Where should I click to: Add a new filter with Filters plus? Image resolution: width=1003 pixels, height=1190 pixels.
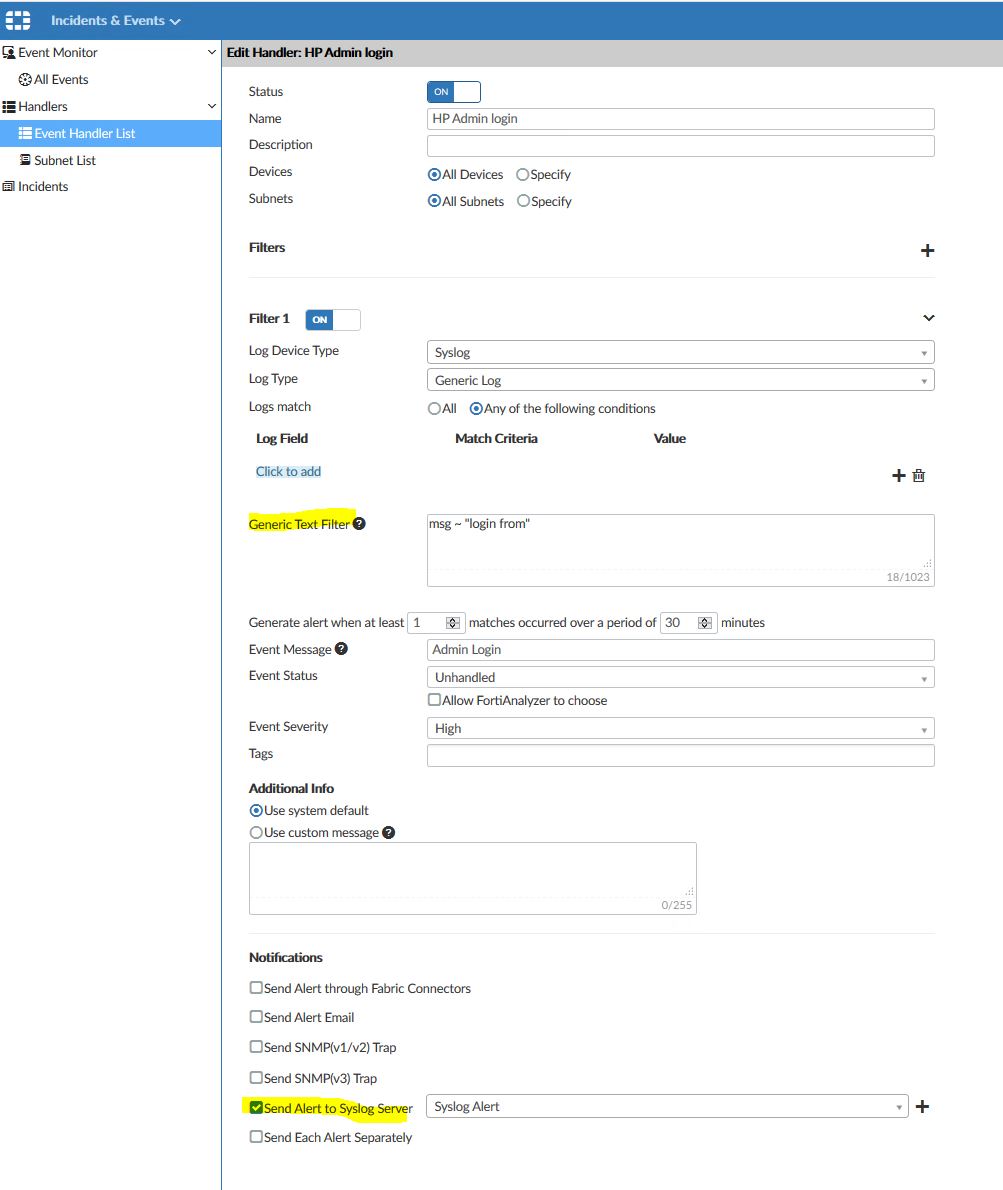tap(927, 250)
